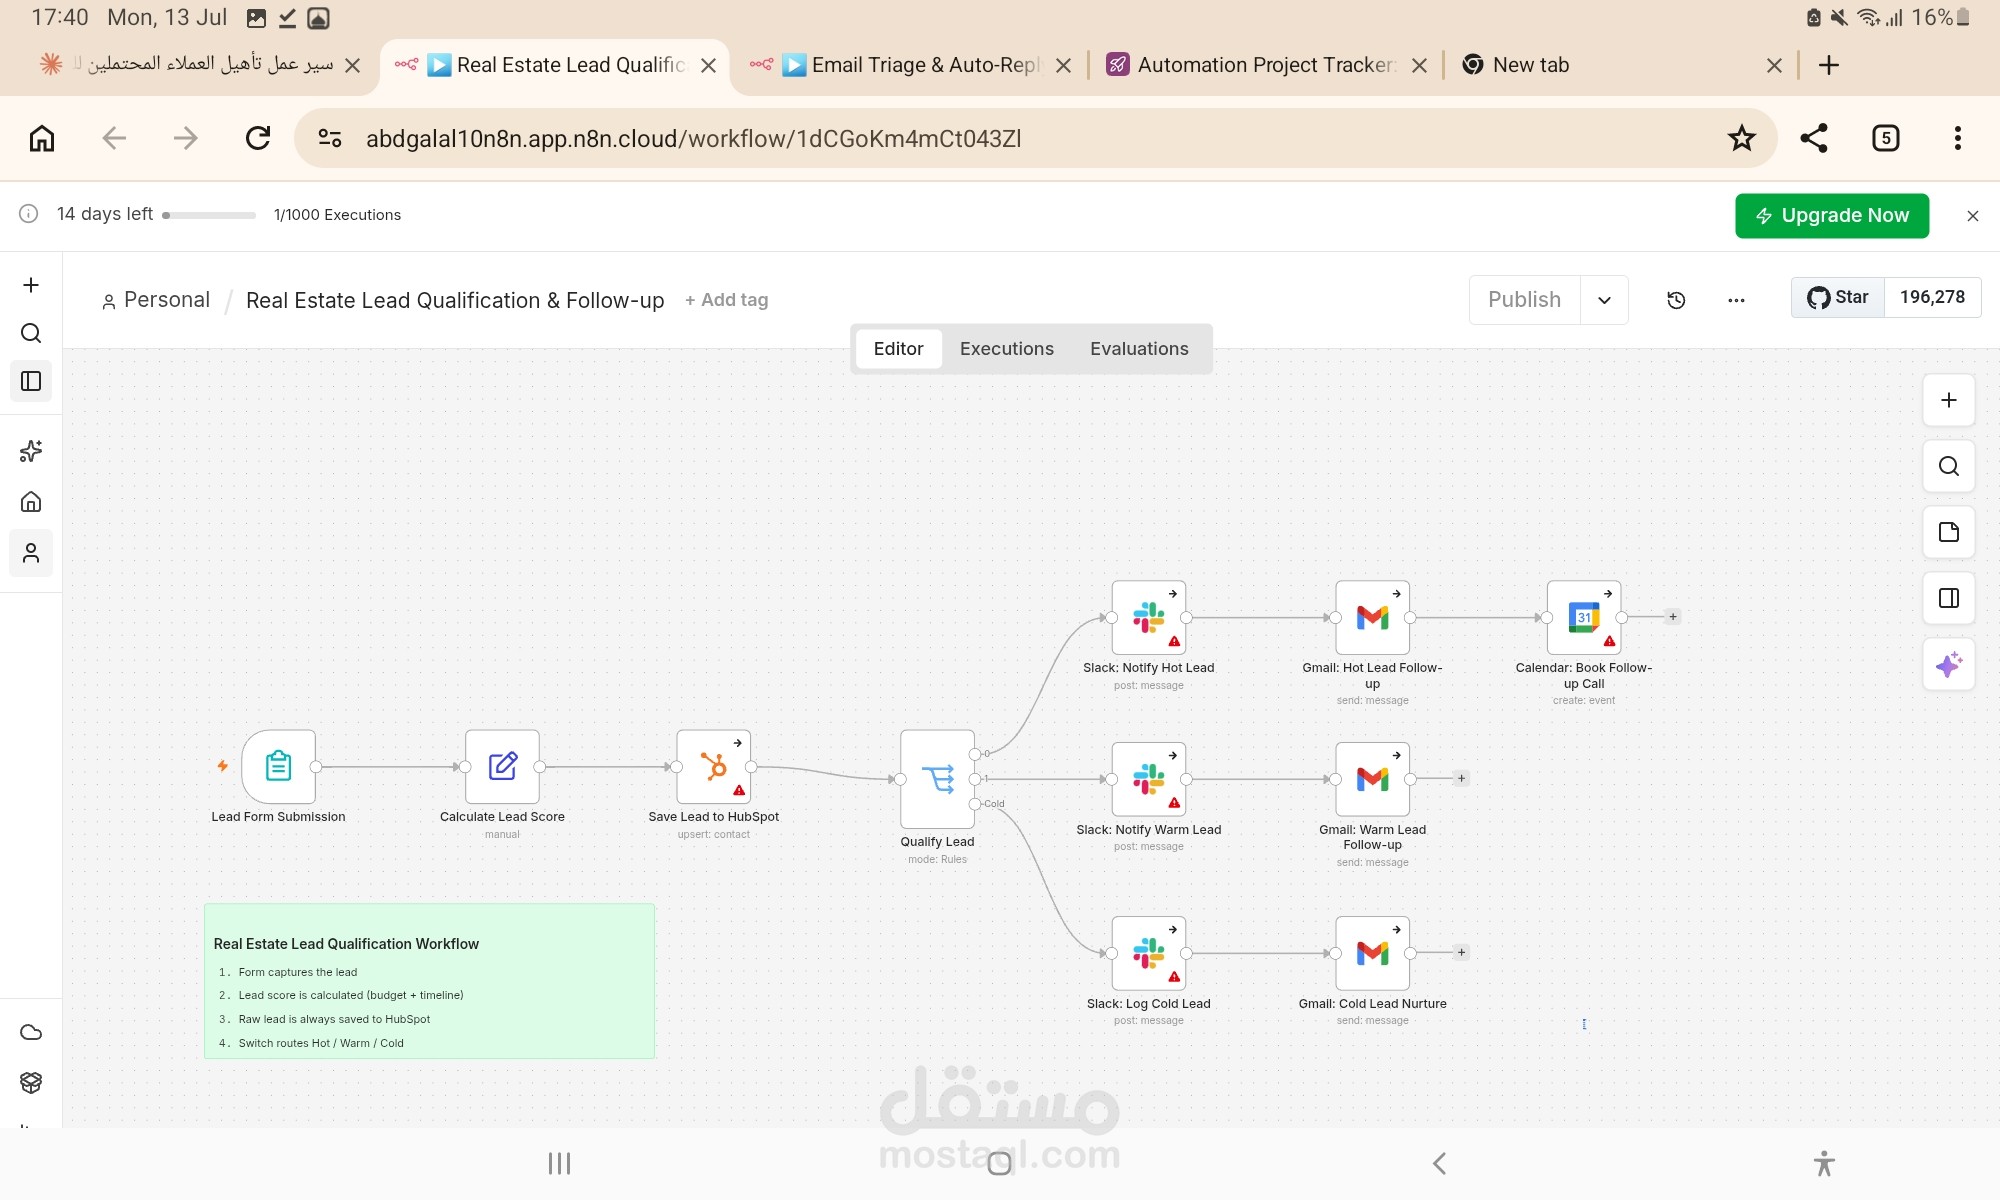Create new item with sidebar plus icon
The height and width of the screenshot is (1200, 2000).
31,285
